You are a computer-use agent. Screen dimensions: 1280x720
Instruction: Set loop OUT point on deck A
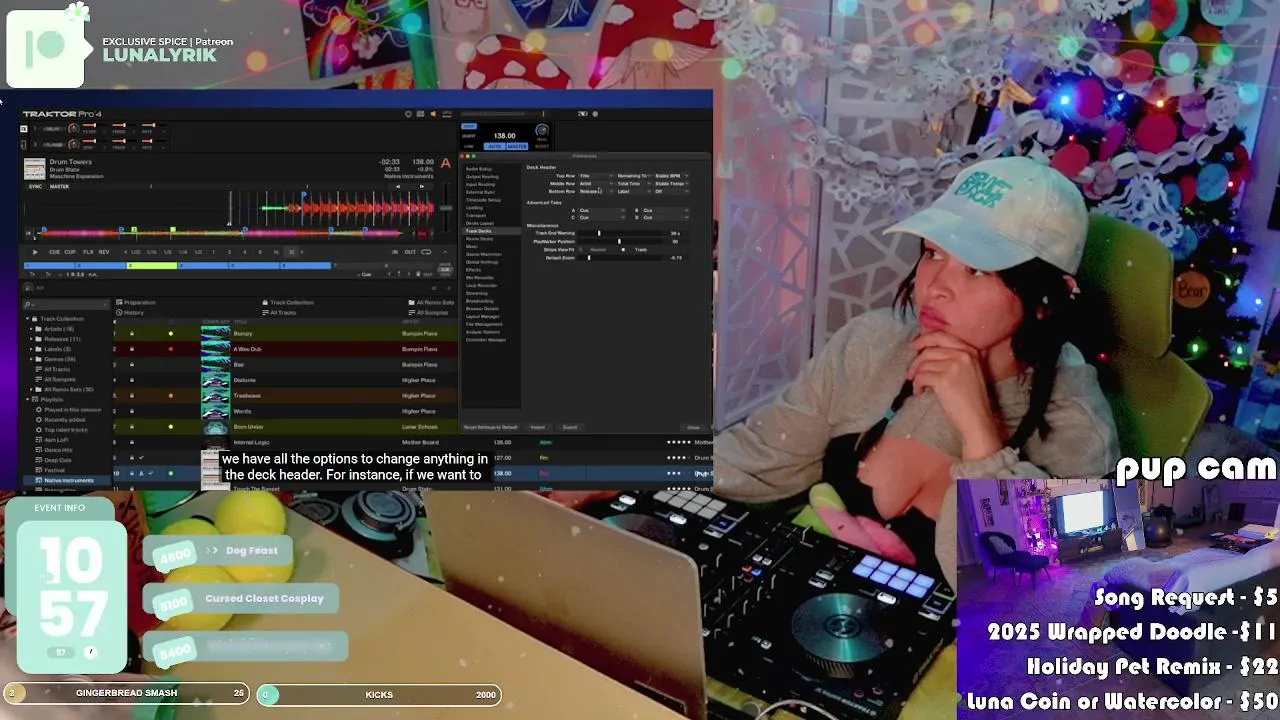pyautogui.click(x=410, y=252)
